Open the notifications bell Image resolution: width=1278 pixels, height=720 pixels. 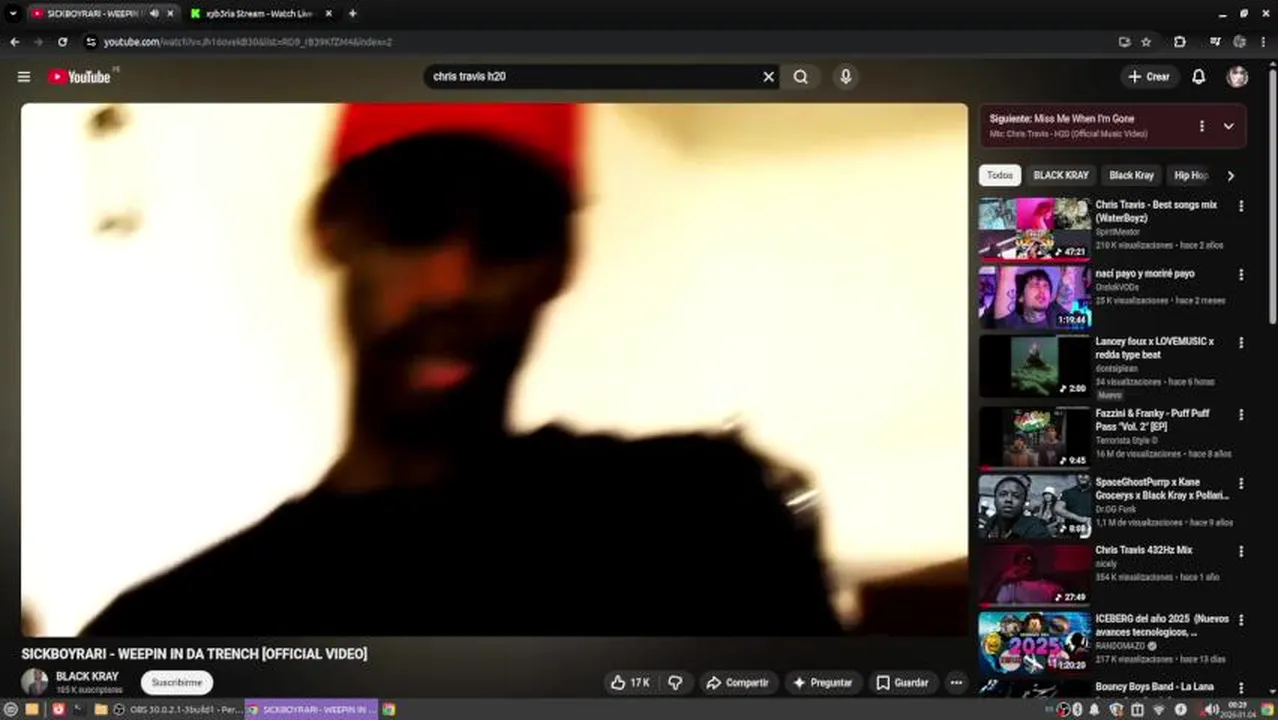[x=1198, y=77]
